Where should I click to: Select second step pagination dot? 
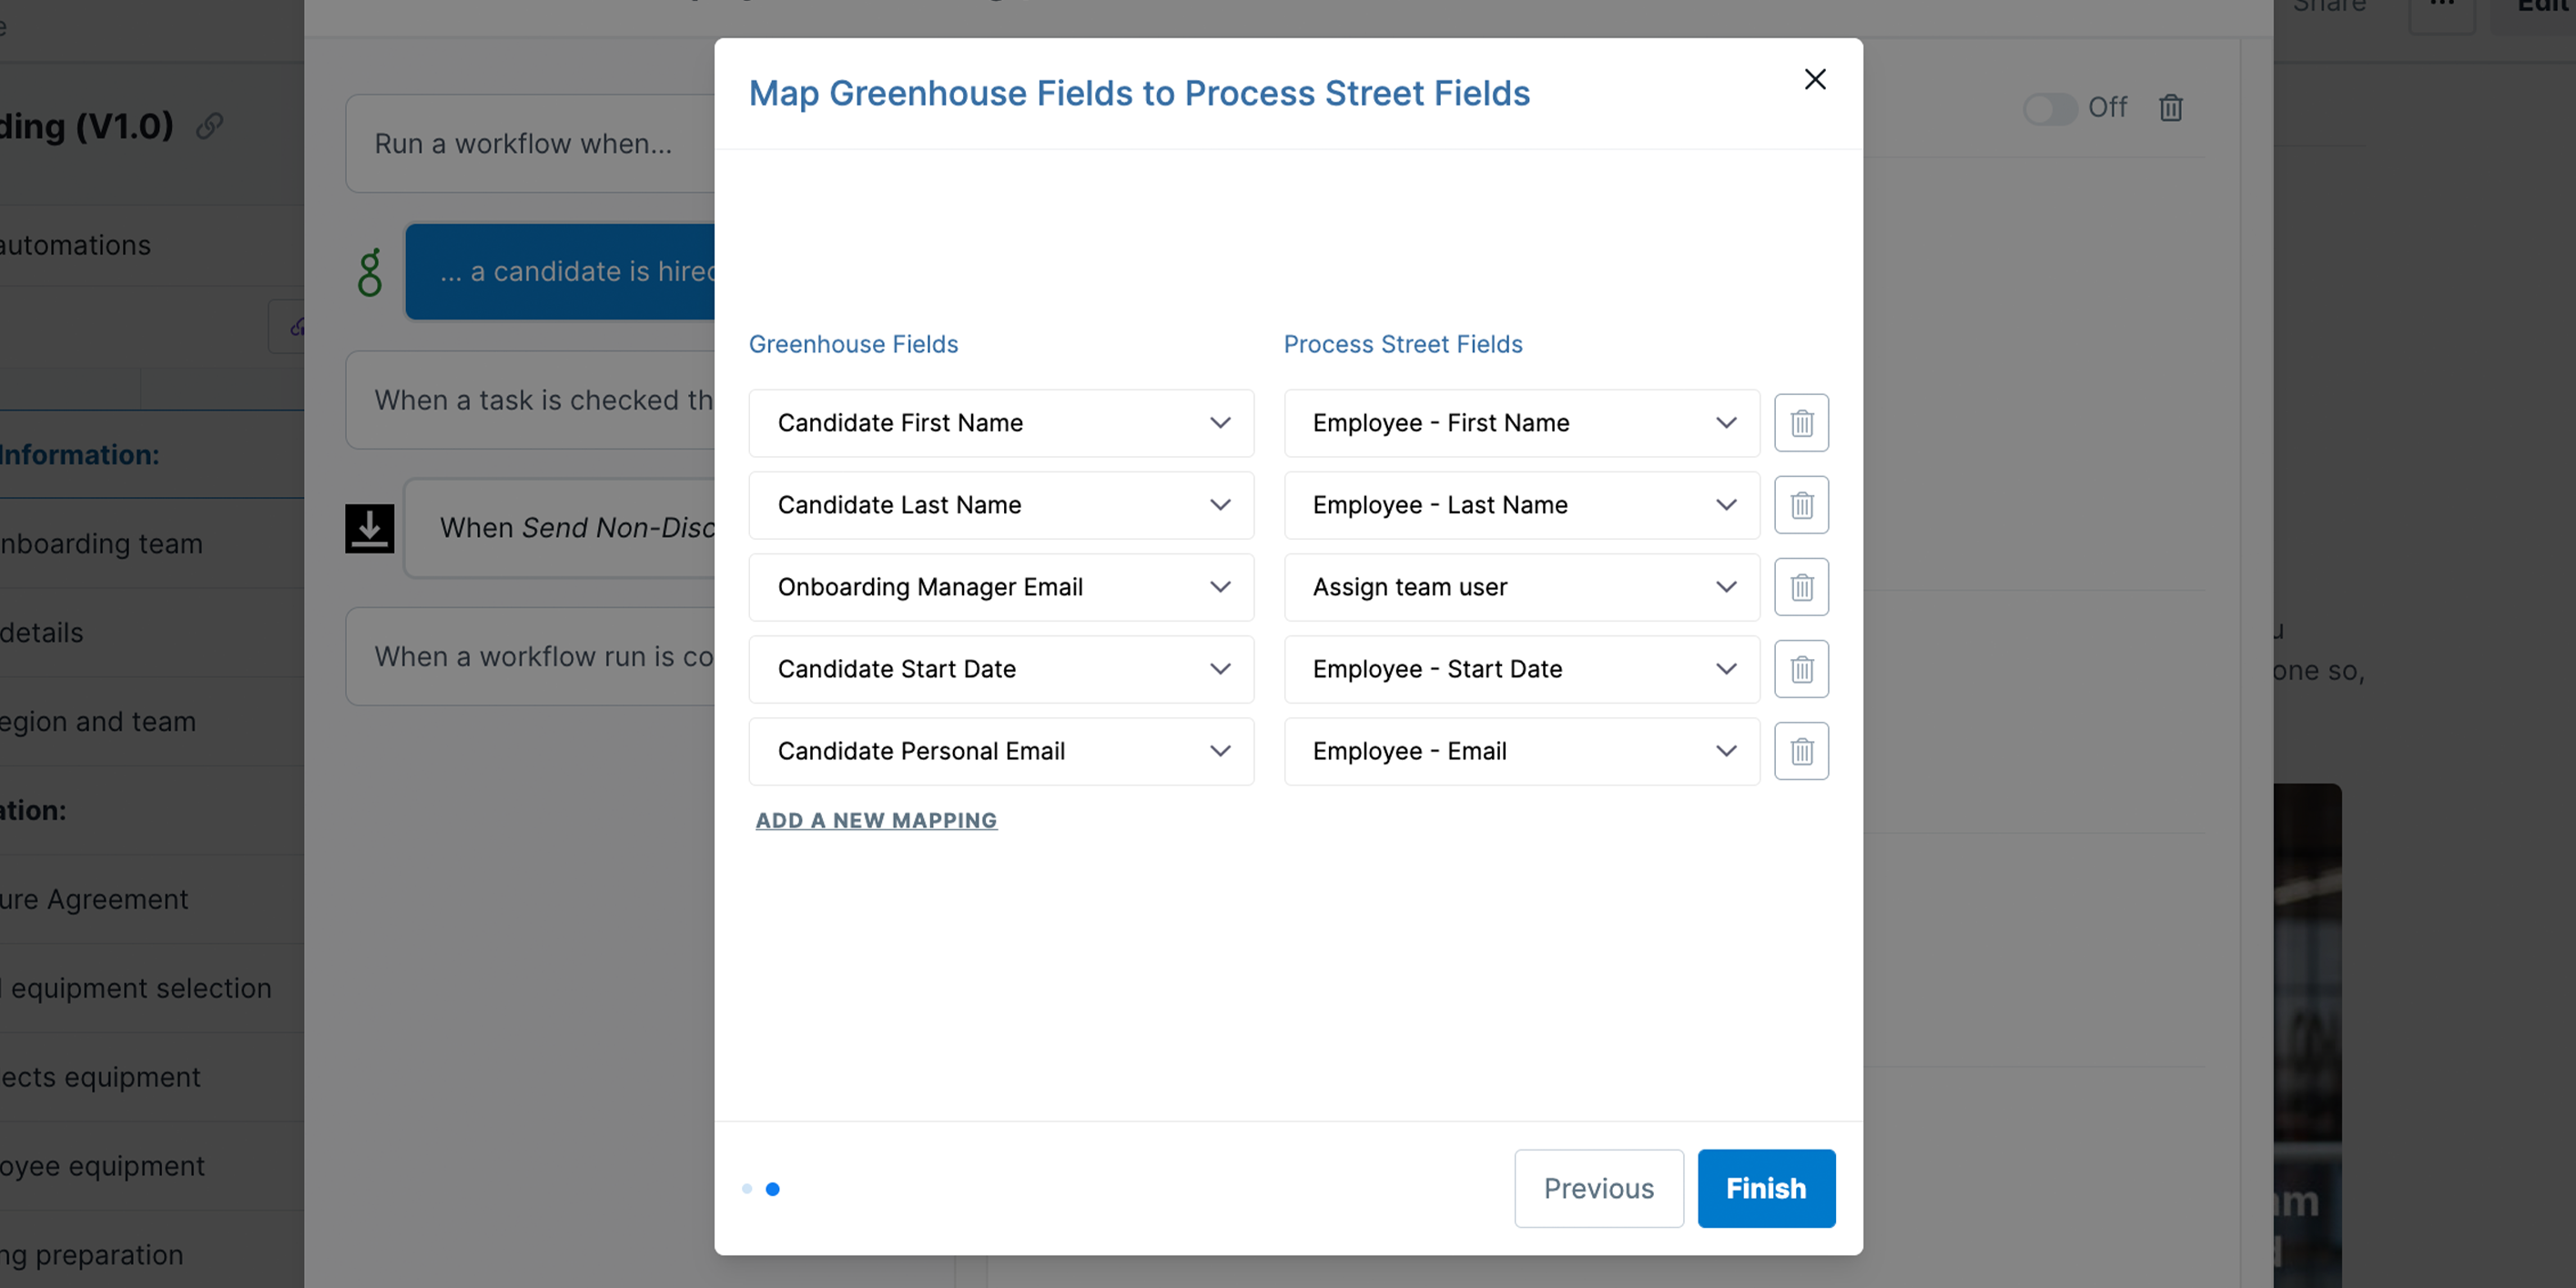(773, 1189)
